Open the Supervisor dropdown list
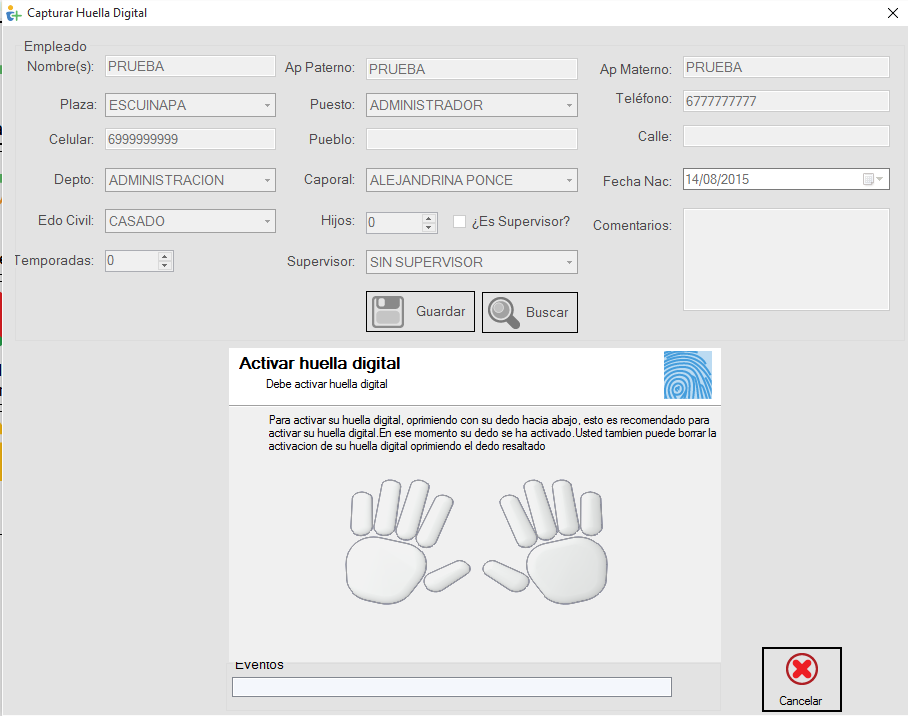The image size is (908, 716). (568, 263)
